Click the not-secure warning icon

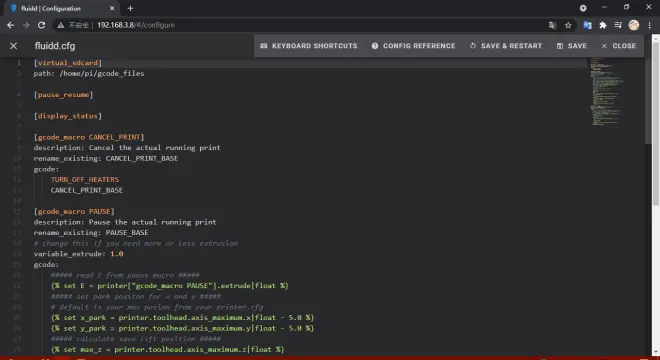tap(61, 25)
